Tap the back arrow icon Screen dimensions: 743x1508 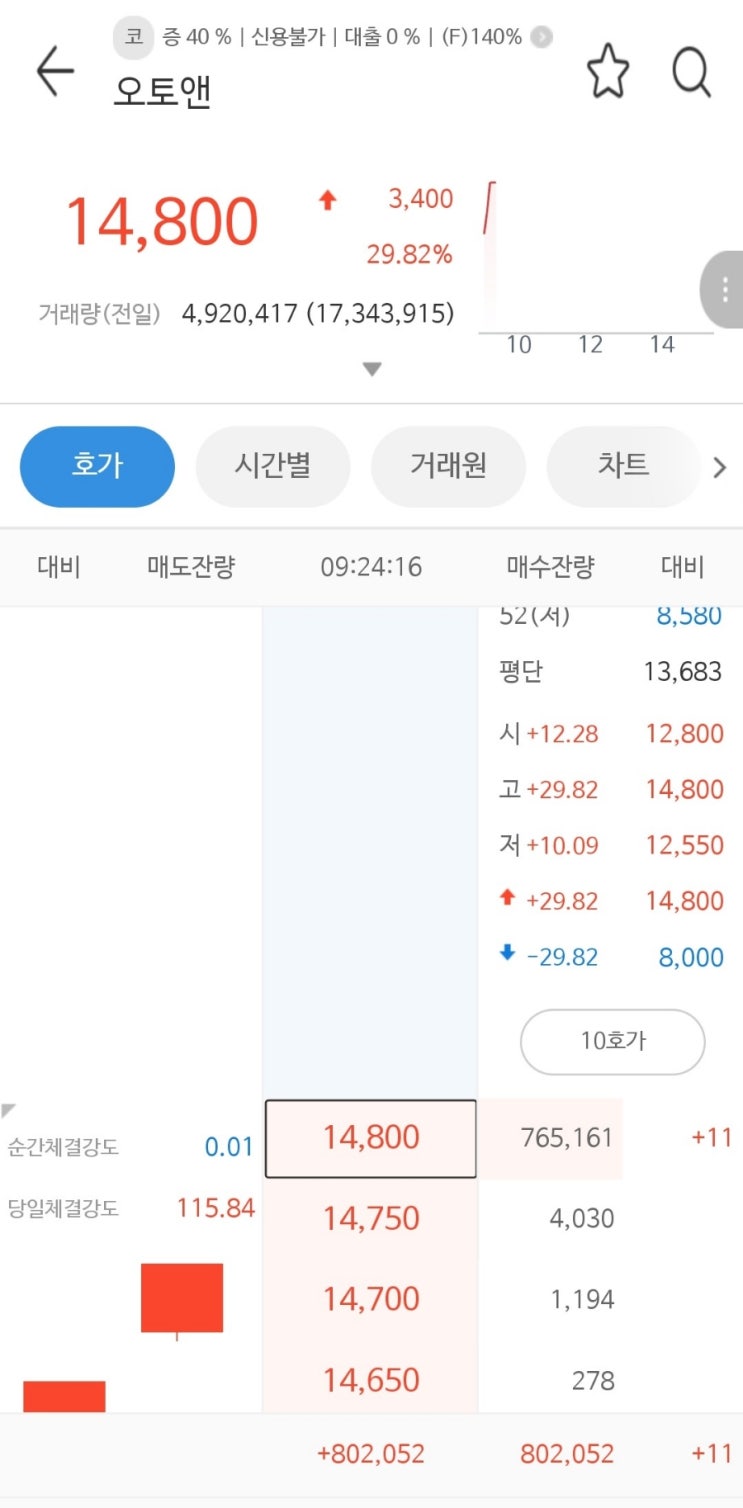tap(55, 72)
